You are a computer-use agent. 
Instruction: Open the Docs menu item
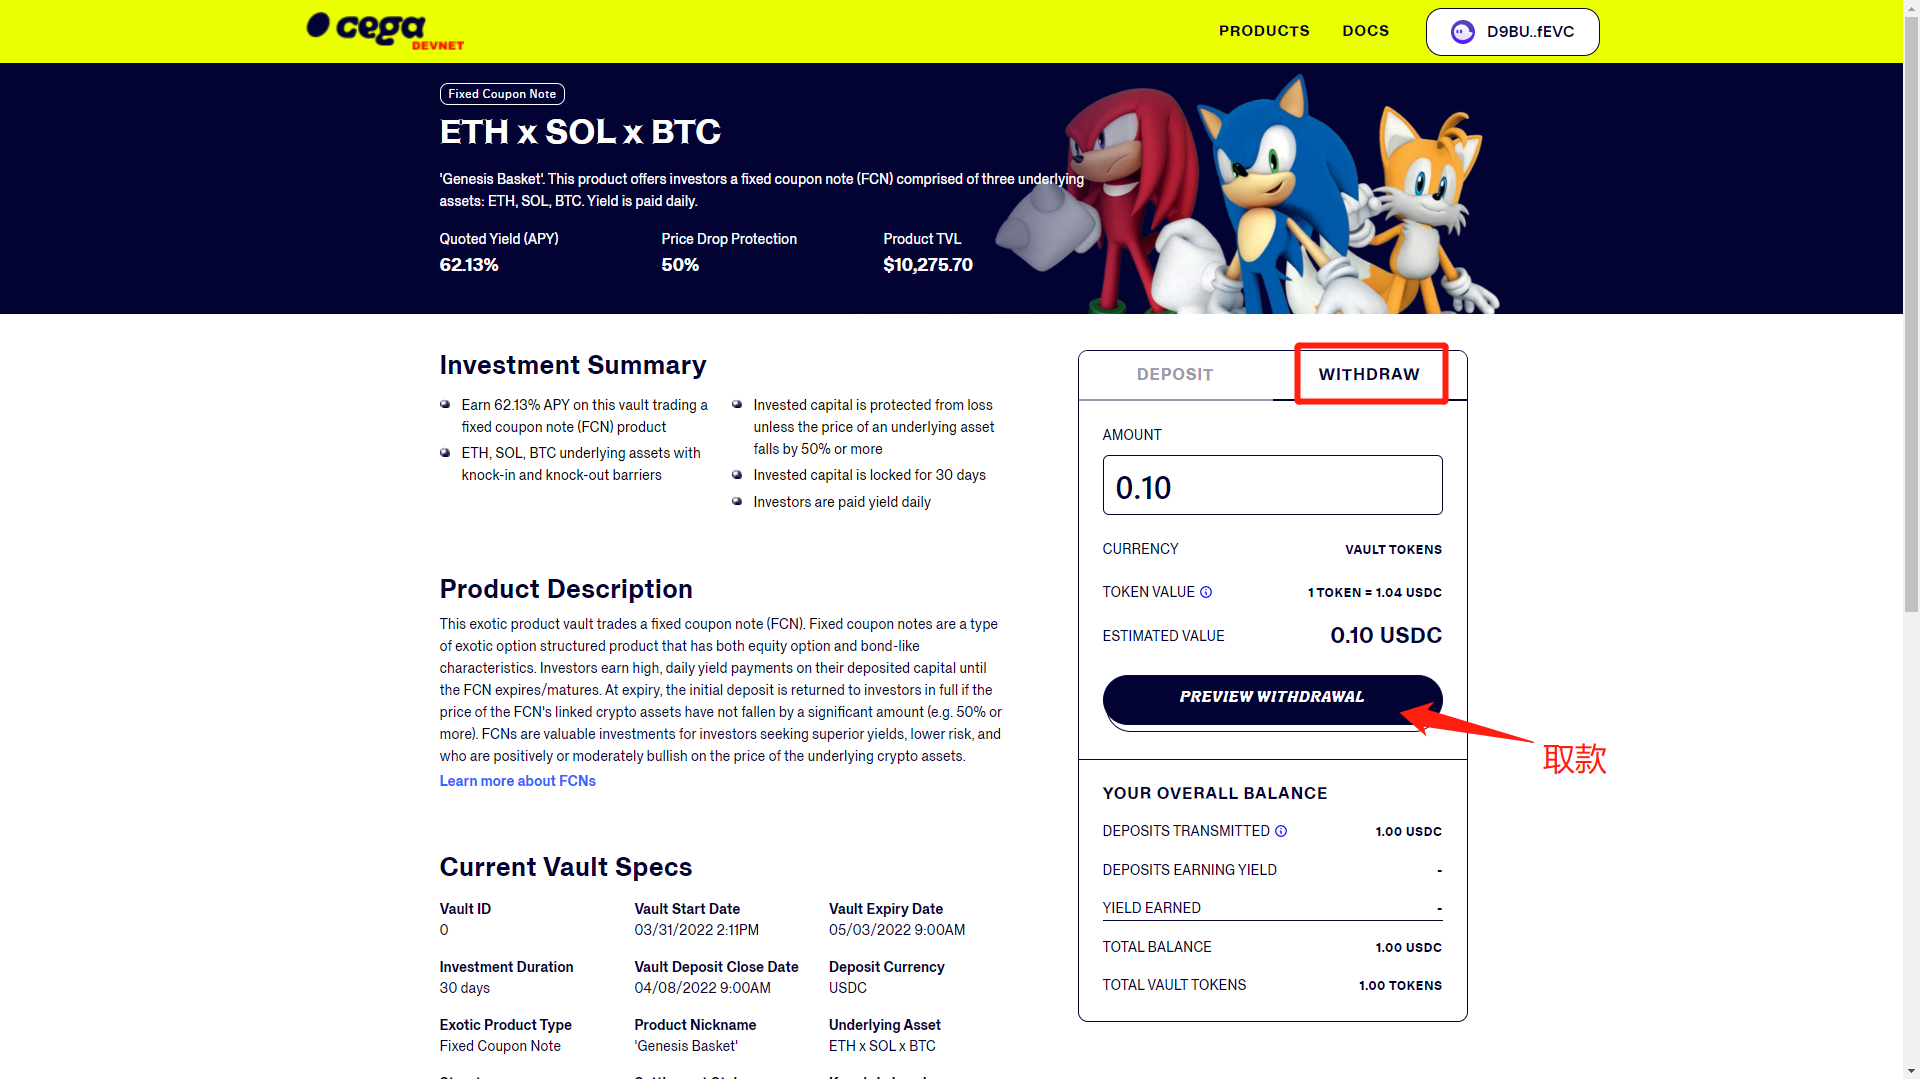coord(1366,31)
